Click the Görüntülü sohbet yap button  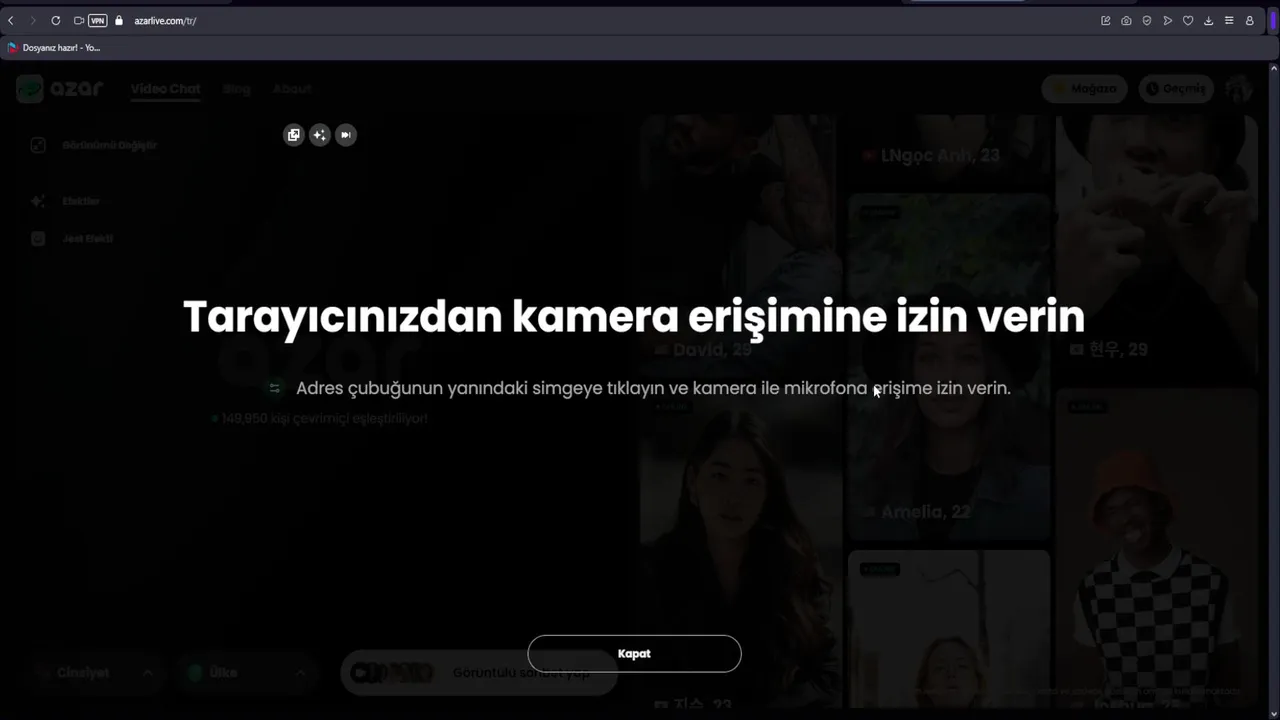click(480, 673)
